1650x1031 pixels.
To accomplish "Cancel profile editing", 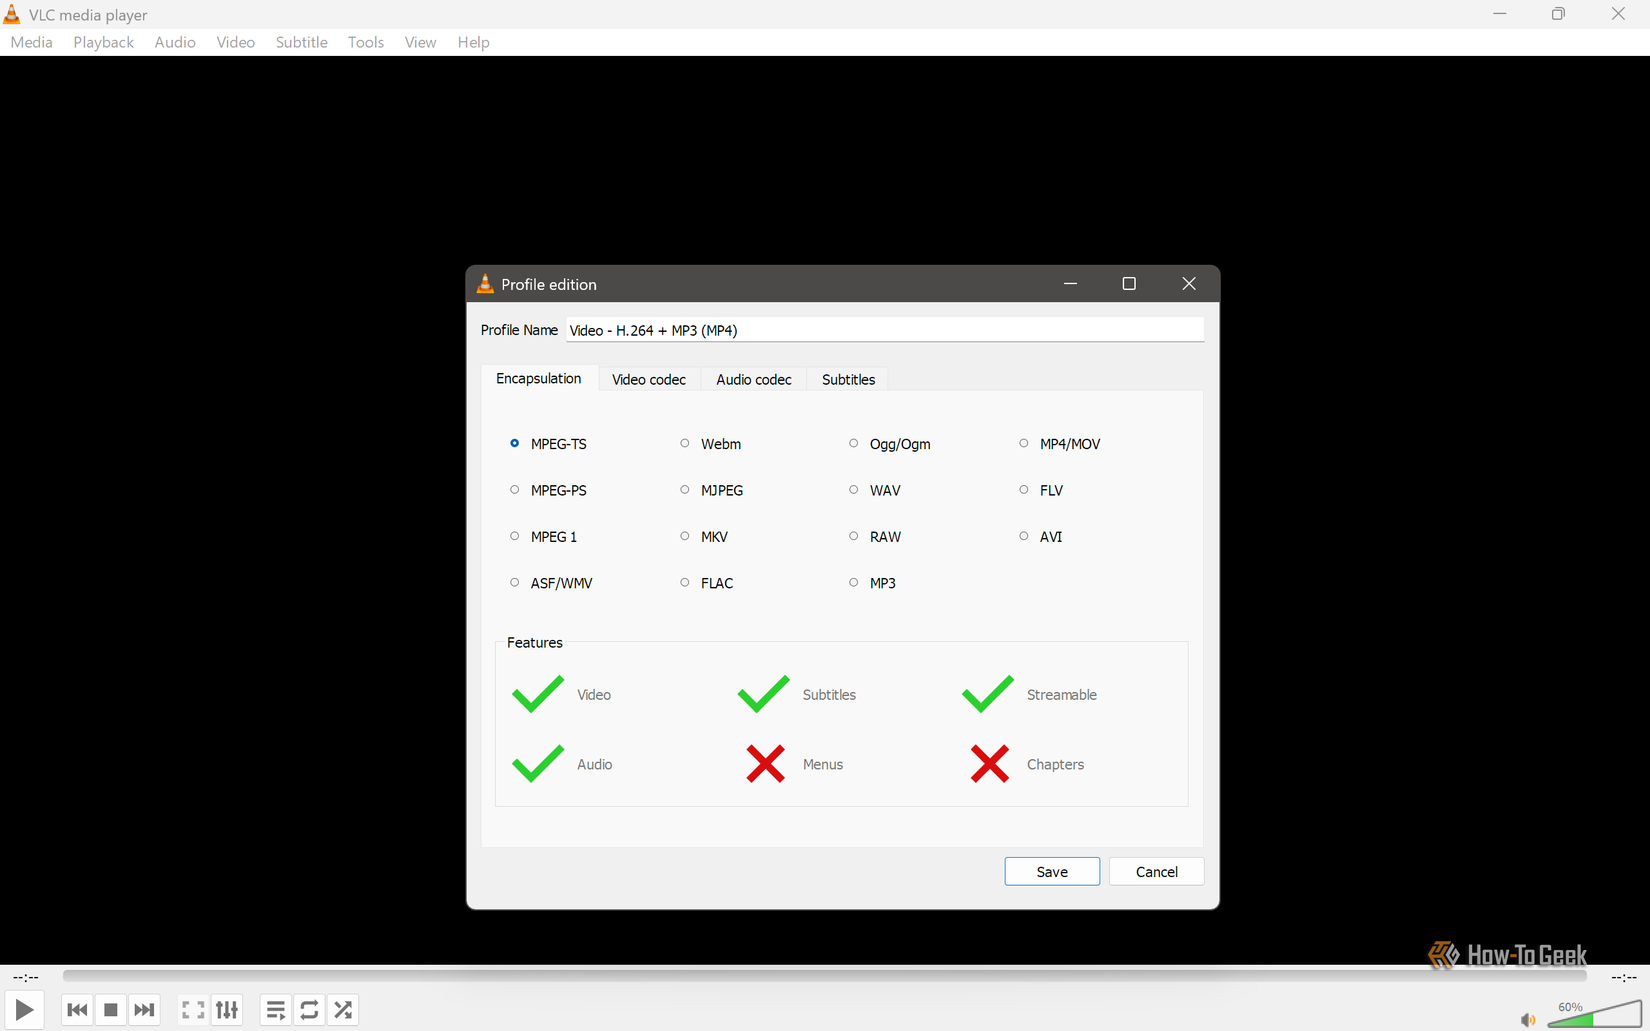I will point(1156,872).
